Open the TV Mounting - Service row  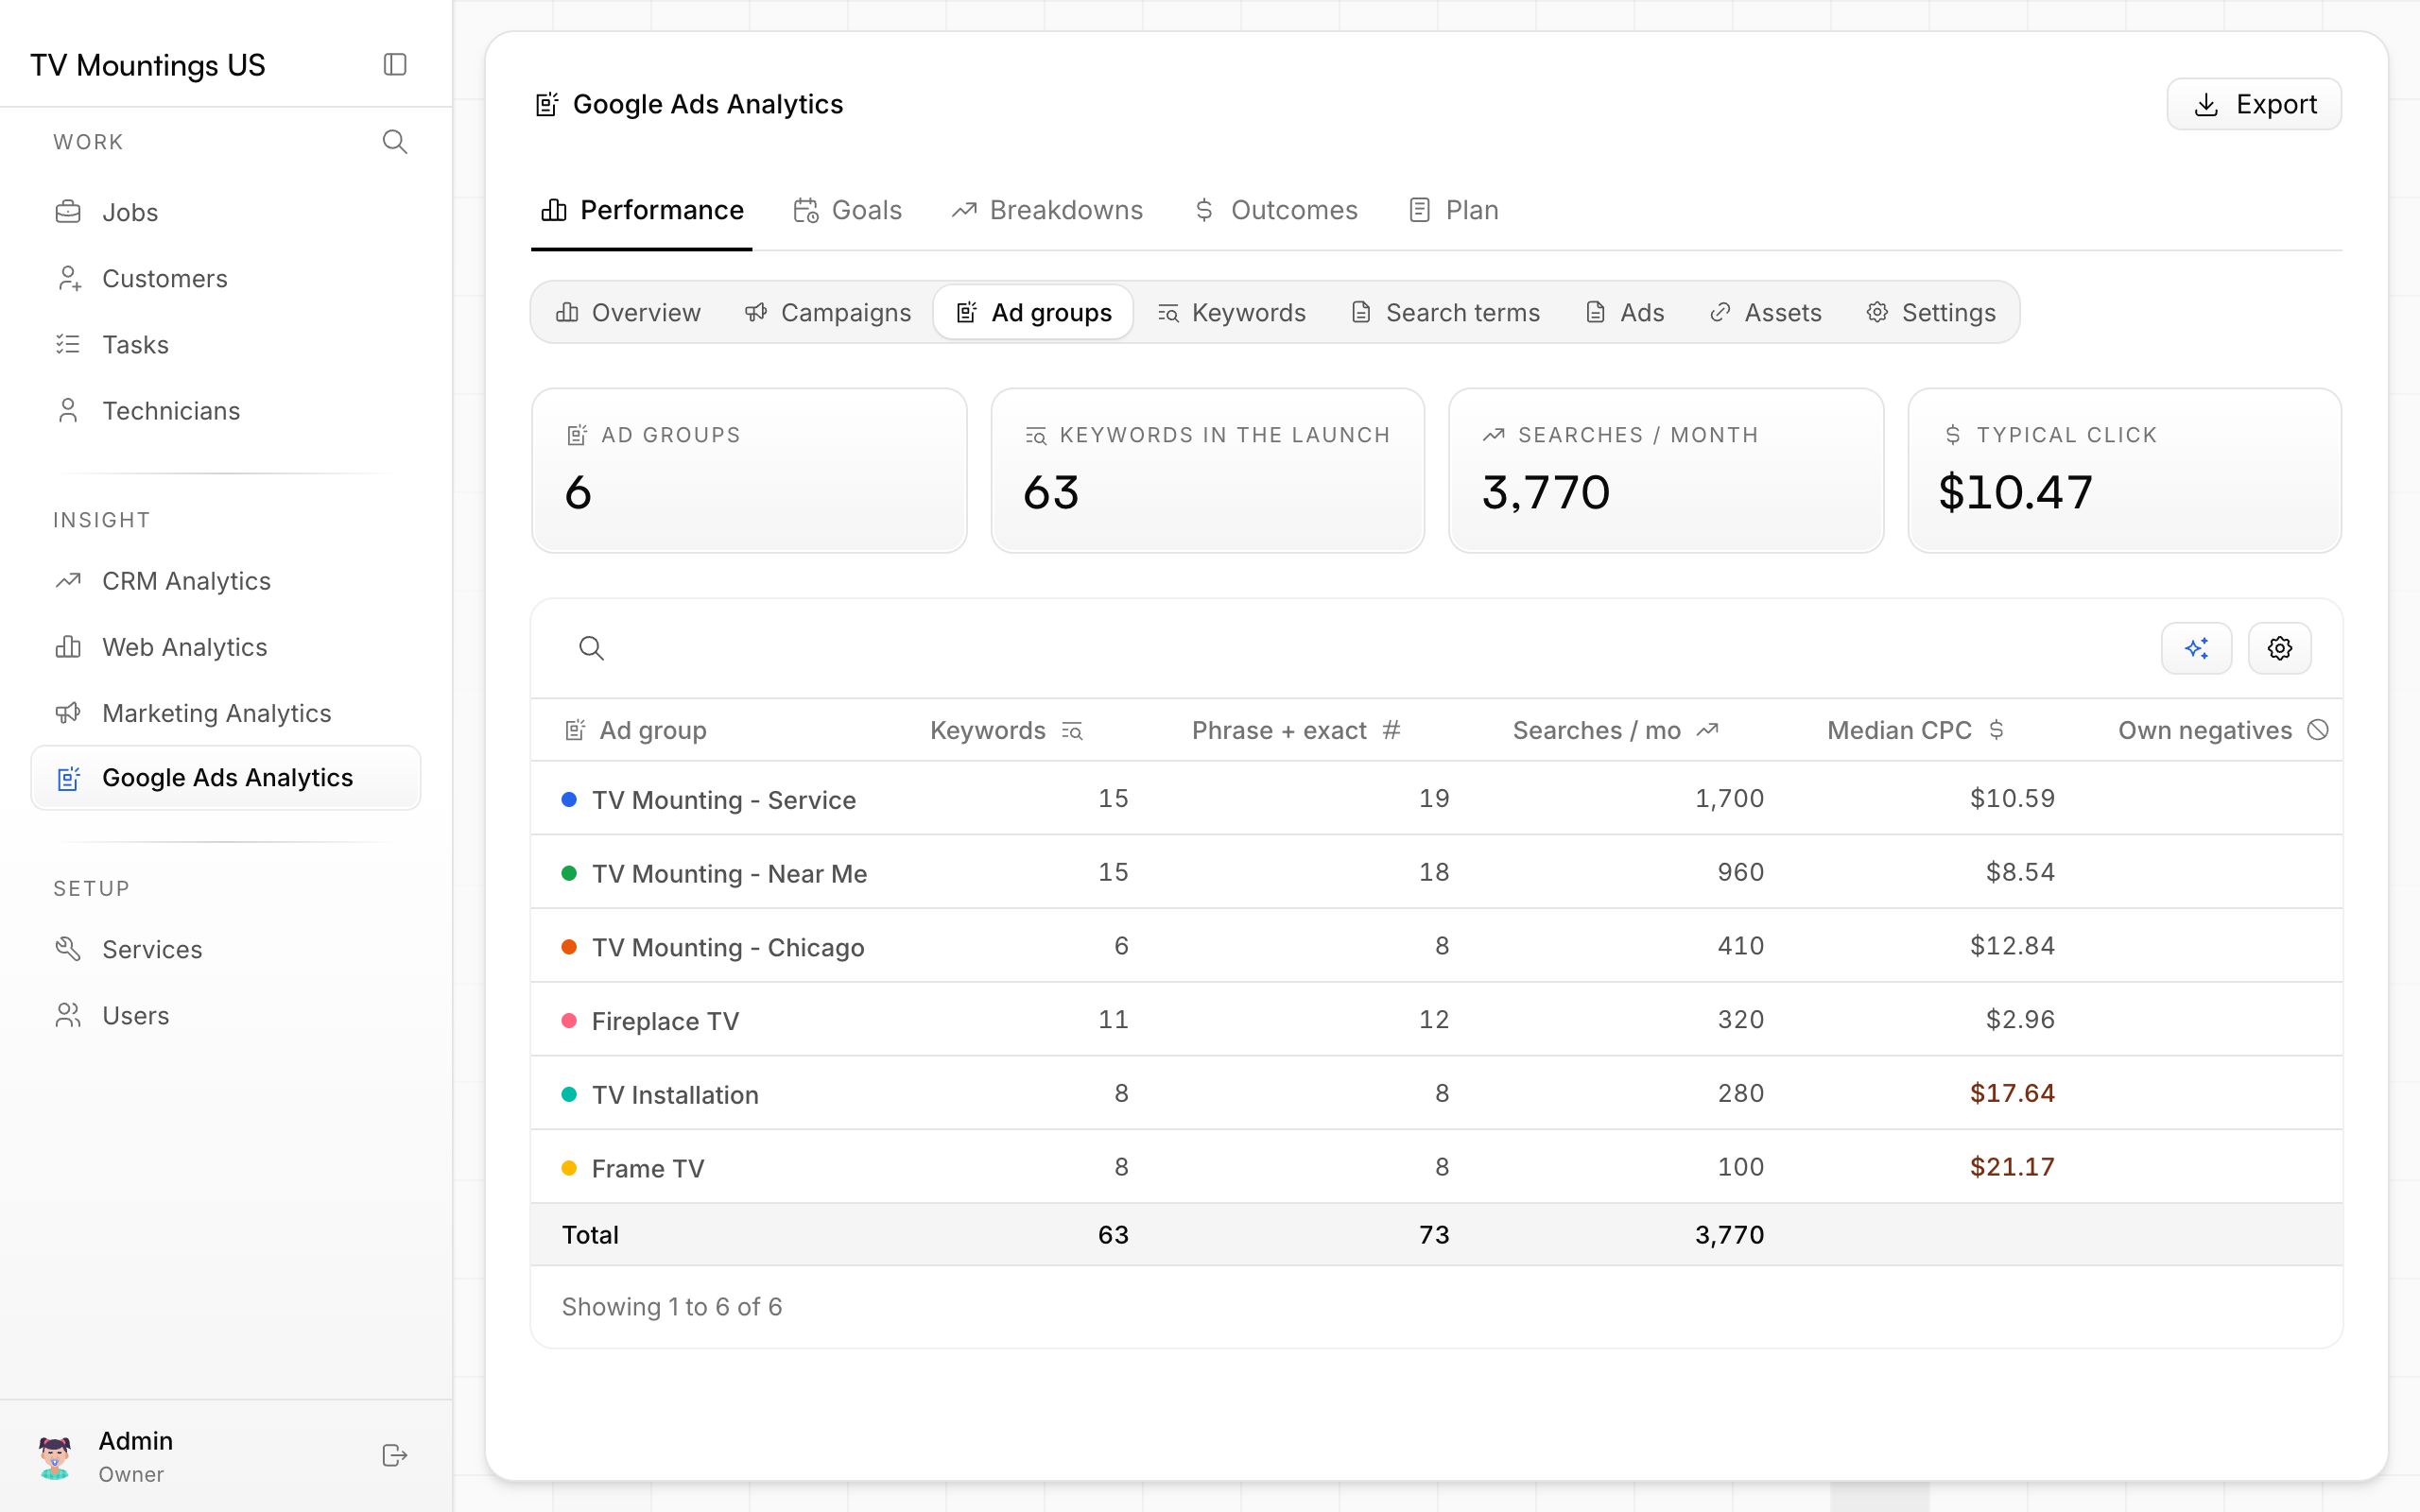pos(1436,798)
